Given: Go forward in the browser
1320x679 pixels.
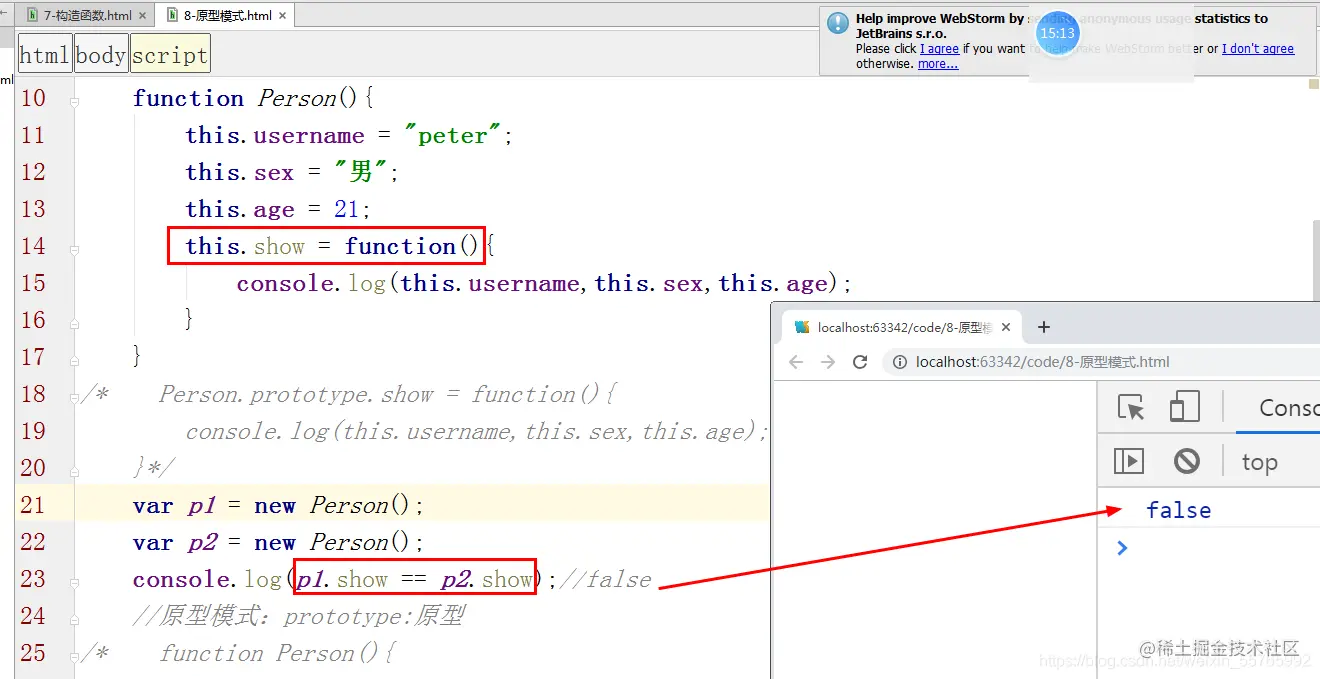Looking at the screenshot, I should point(828,362).
